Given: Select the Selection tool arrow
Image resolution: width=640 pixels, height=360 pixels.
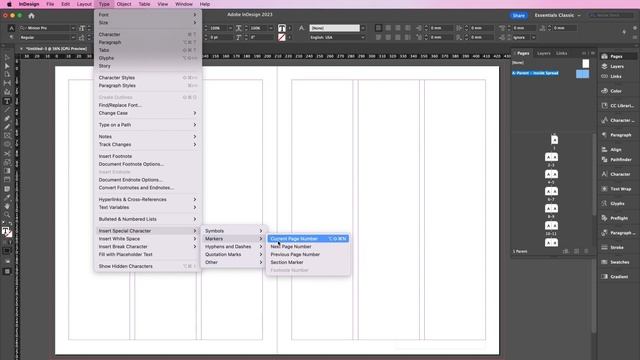Looking at the screenshot, I should tap(7, 58).
